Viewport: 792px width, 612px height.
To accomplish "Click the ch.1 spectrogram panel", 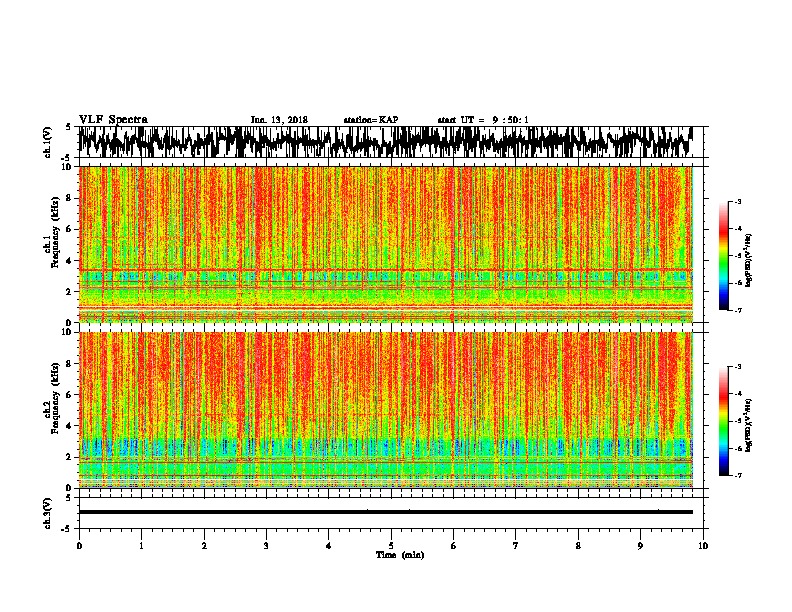I will (385, 244).
